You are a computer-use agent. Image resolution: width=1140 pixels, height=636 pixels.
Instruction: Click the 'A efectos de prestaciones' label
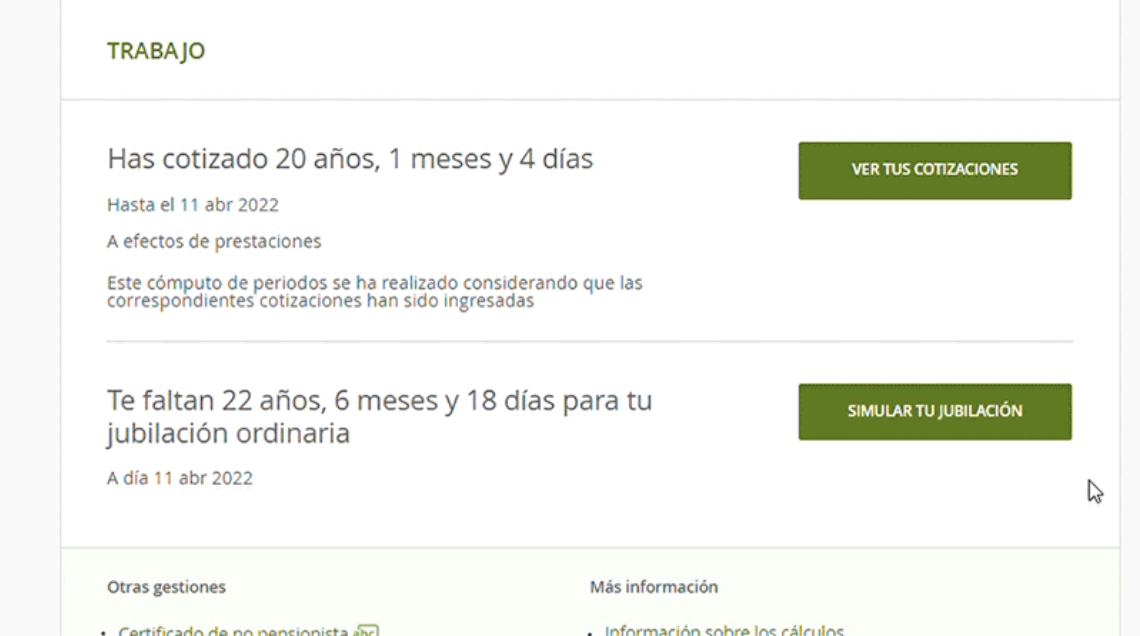click(214, 241)
